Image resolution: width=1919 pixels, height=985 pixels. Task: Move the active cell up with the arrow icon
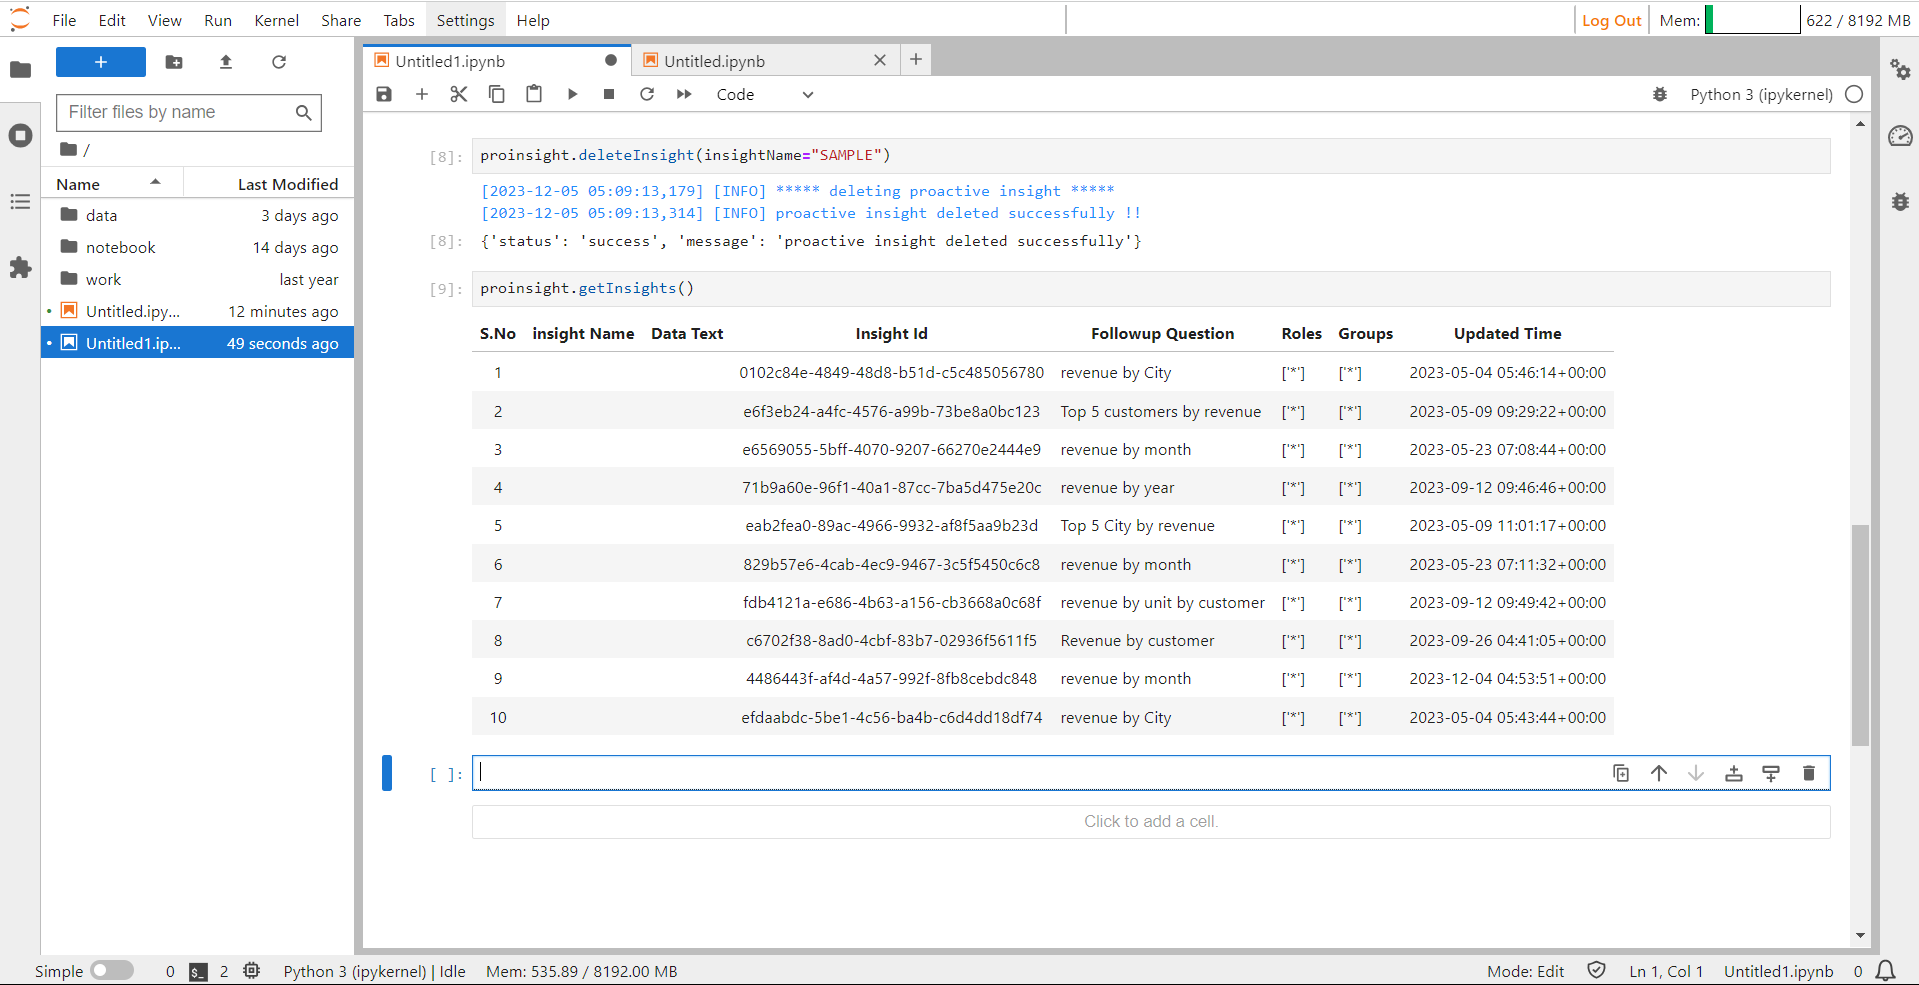1659,773
